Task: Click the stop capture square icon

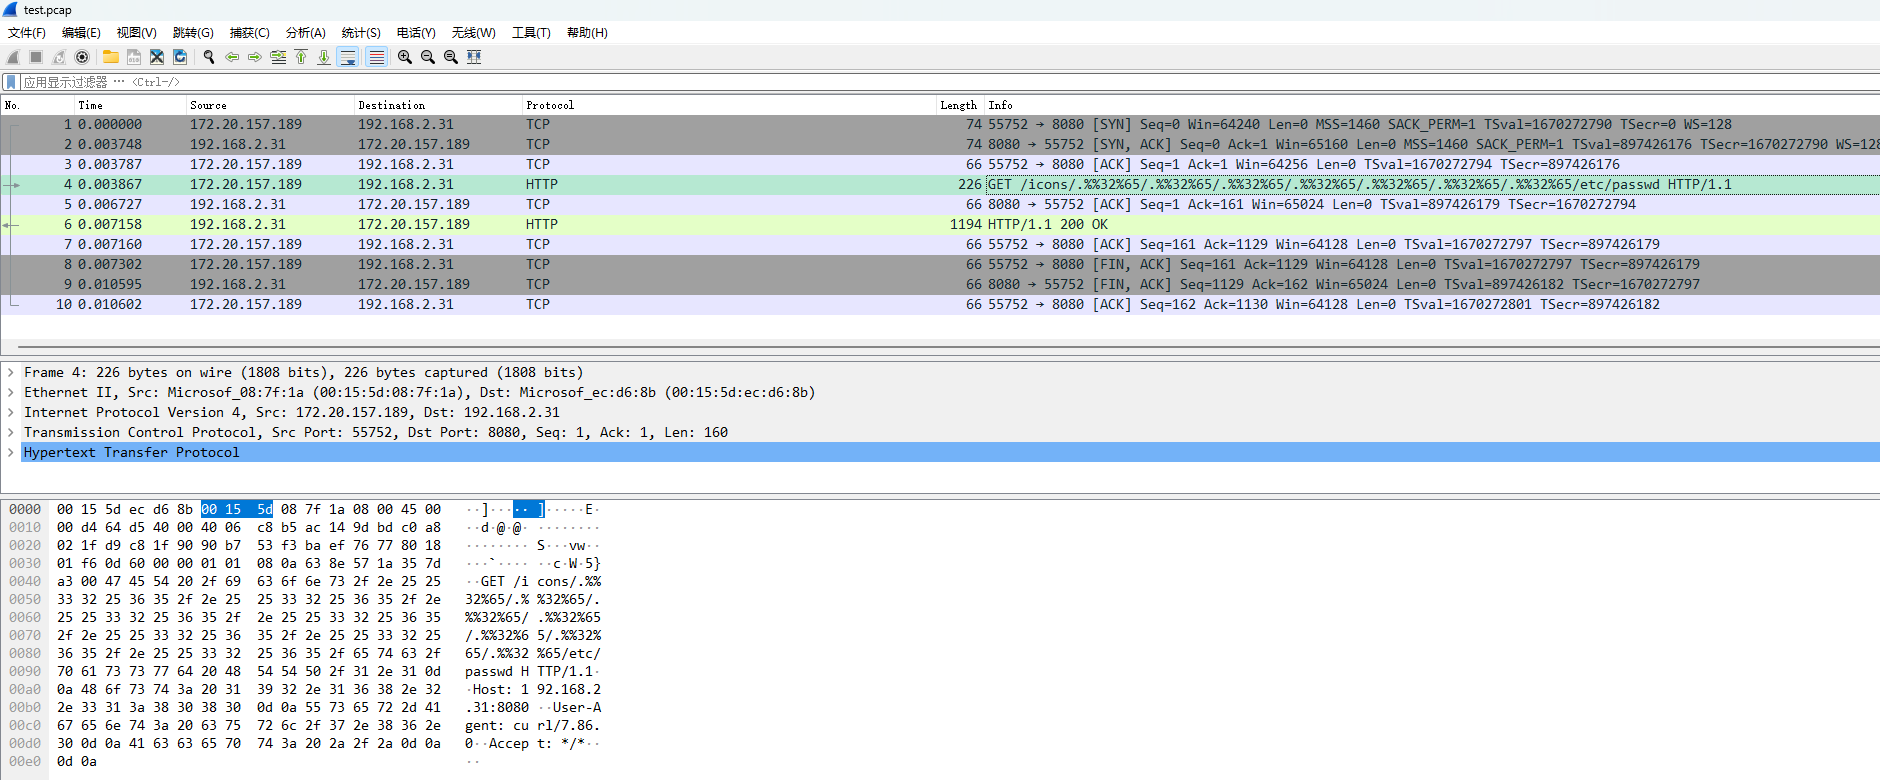Action: pyautogui.click(x=36, y=57)
